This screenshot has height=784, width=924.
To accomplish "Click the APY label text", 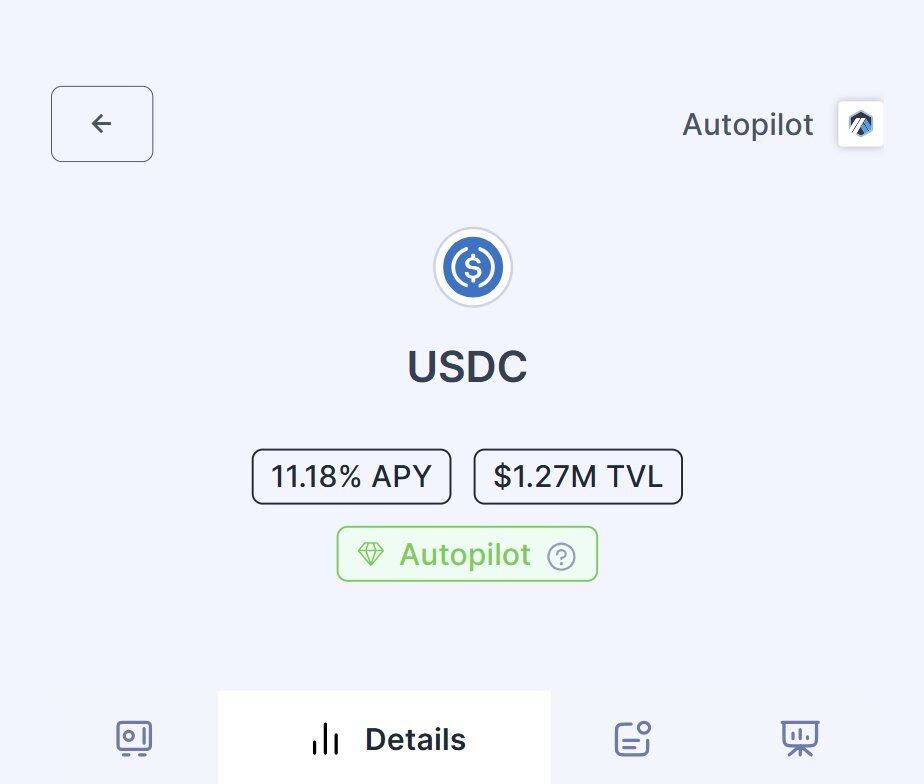I will click(x=401, y=477).
